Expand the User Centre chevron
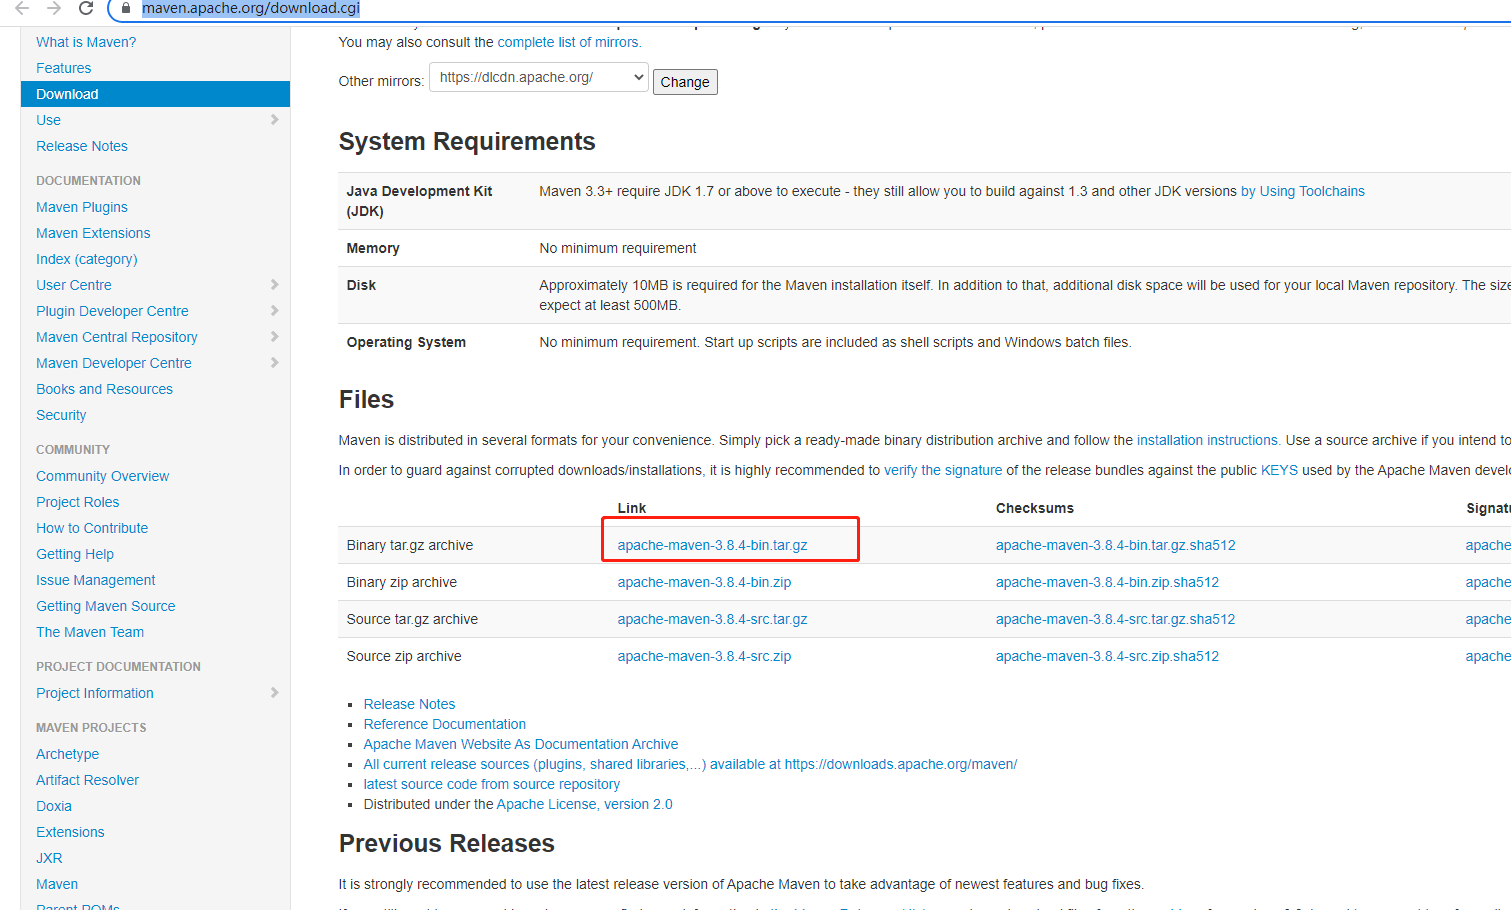Viewport: 1511px width, 910px height. pos(274,285)
